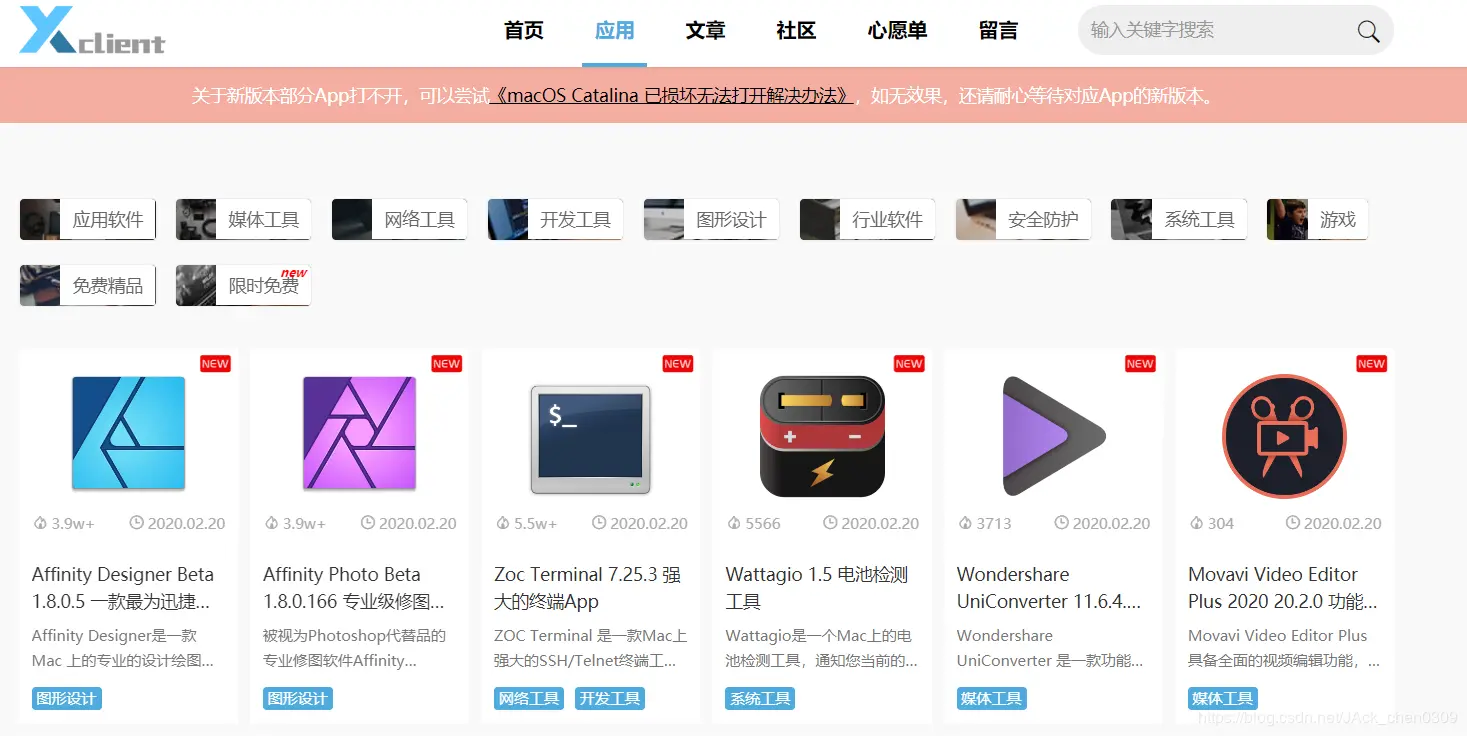This screenshot has height=736, width=1467.
Task: Click the Xclient logo
Action: [92, 30]
